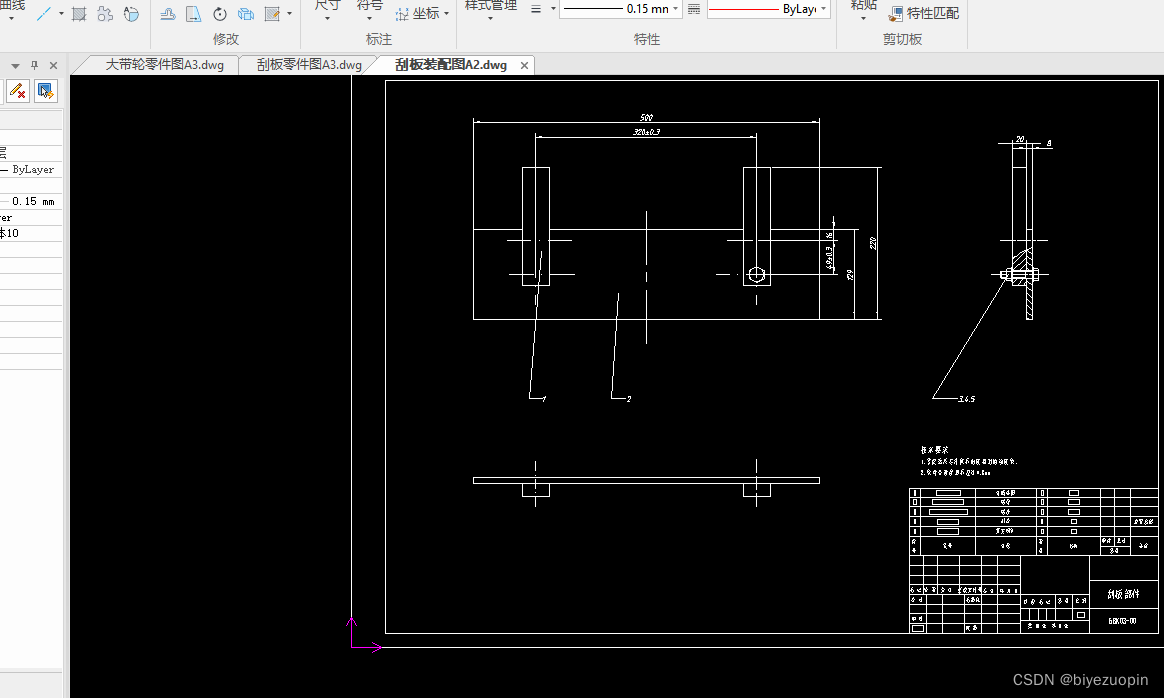Click the 特性 ribbon group label

[647, 39]
